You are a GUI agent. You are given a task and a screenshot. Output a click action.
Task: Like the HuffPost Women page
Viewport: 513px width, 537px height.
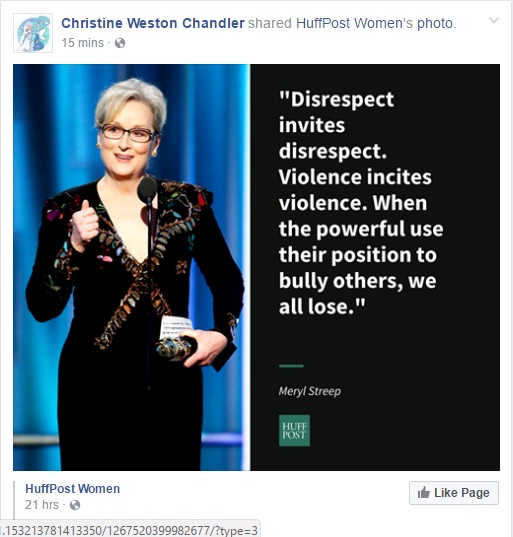454,493
